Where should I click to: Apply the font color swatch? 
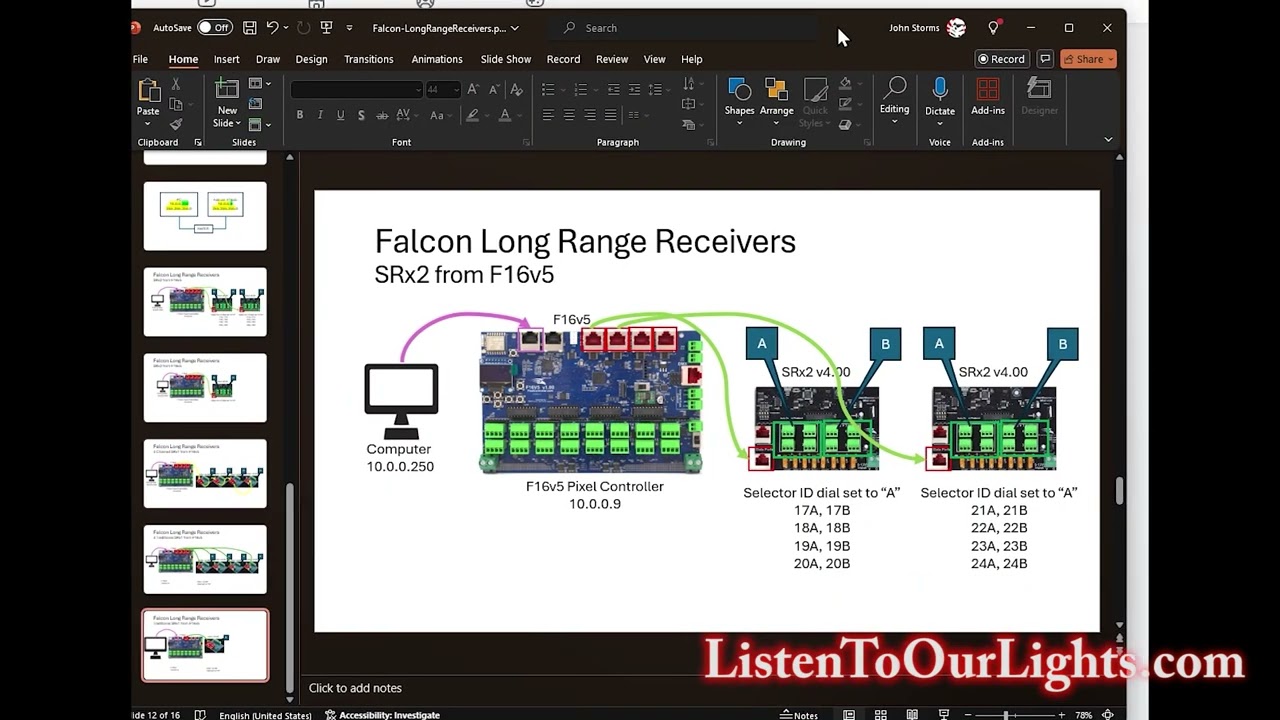point(504,115)
